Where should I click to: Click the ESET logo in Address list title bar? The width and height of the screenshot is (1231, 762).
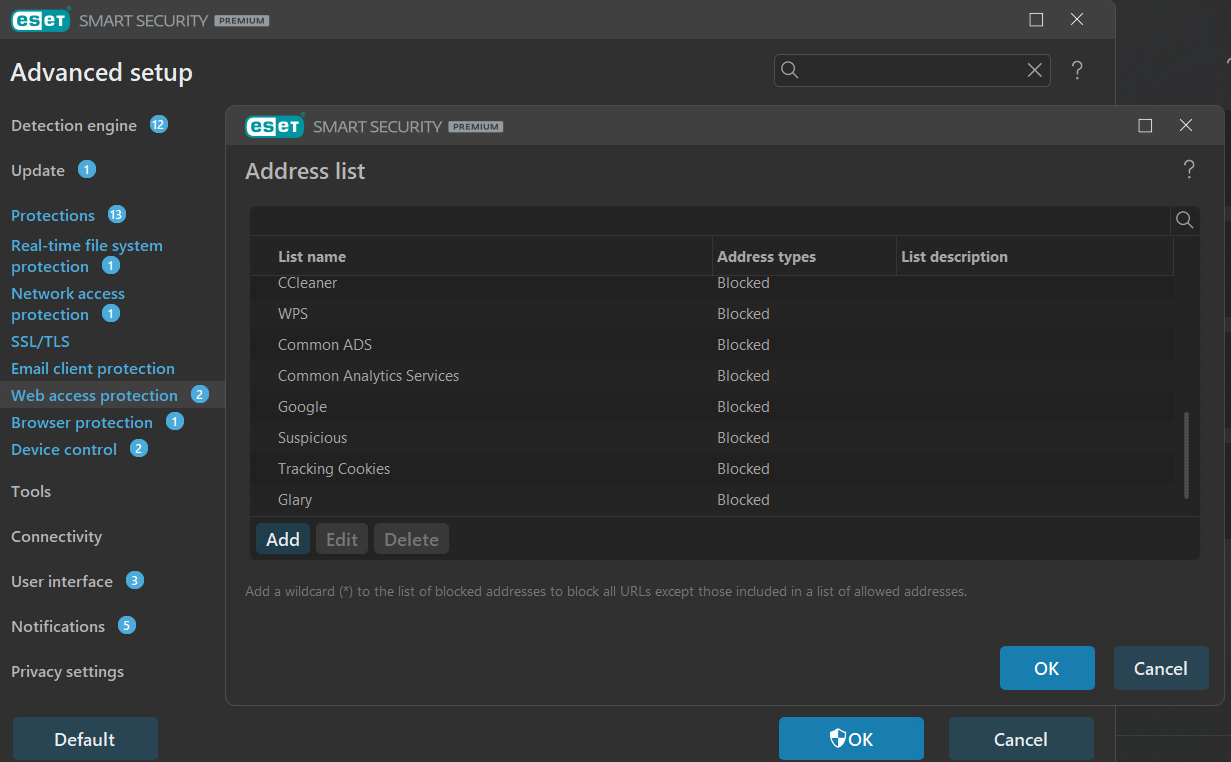click(275, 126)
